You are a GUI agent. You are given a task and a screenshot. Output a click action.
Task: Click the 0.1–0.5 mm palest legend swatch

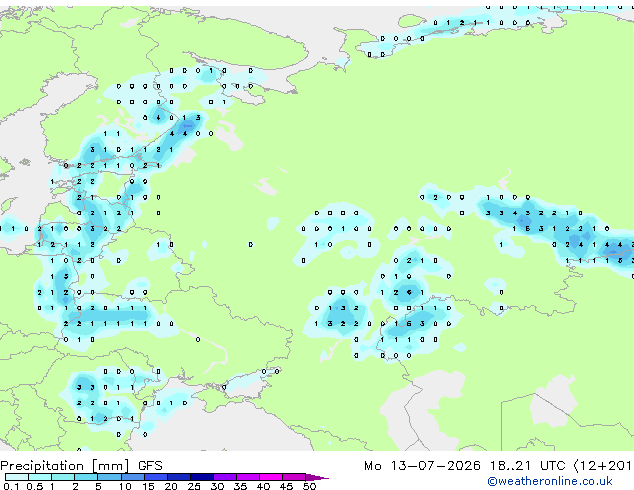point(17,477)
